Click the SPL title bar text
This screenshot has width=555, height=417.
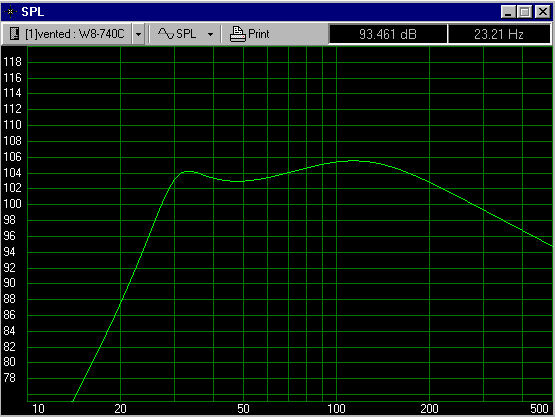33,12
